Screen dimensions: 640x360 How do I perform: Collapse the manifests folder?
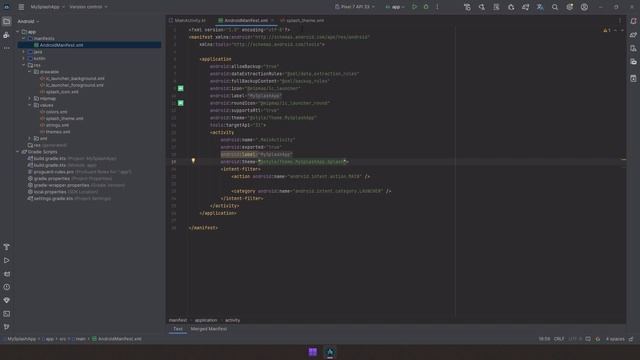point(24,38)
